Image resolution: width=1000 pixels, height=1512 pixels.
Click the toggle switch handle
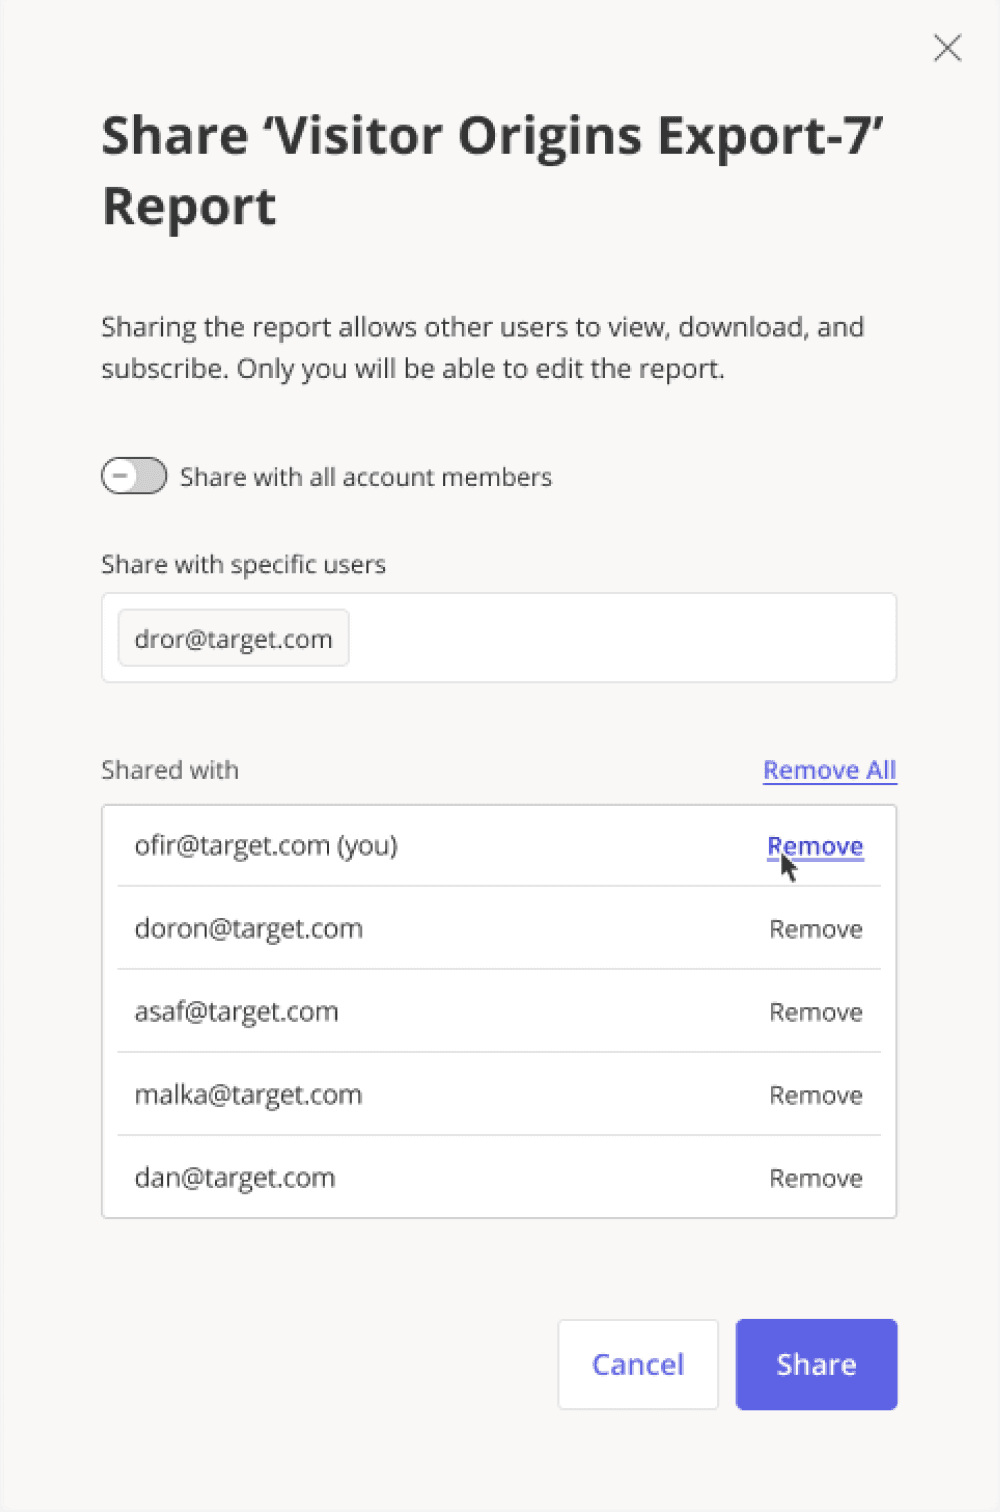[x=122, y=476]
